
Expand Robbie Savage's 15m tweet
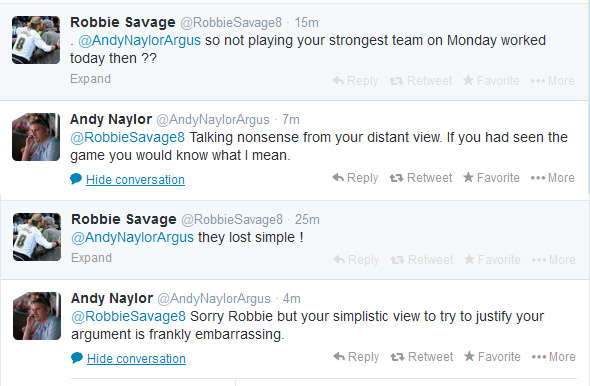90,79
